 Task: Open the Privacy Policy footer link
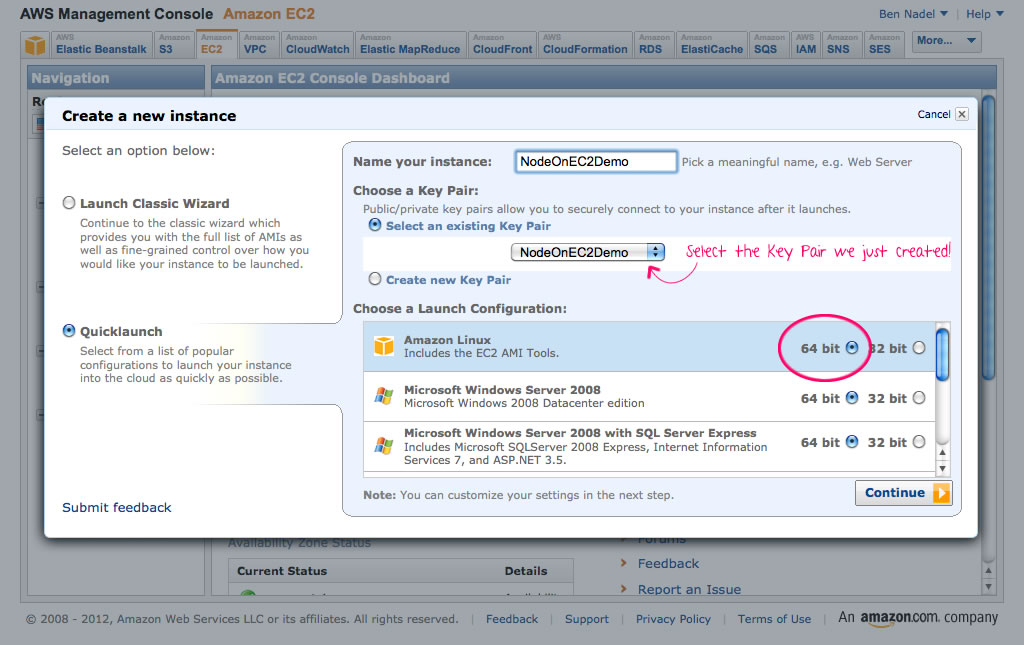coord(673,619)
